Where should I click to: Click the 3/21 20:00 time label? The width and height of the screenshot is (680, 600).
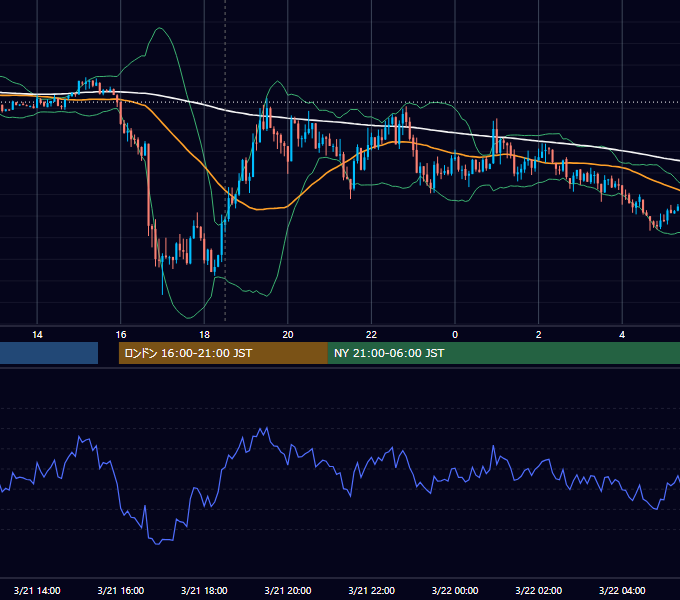(288, 590)
